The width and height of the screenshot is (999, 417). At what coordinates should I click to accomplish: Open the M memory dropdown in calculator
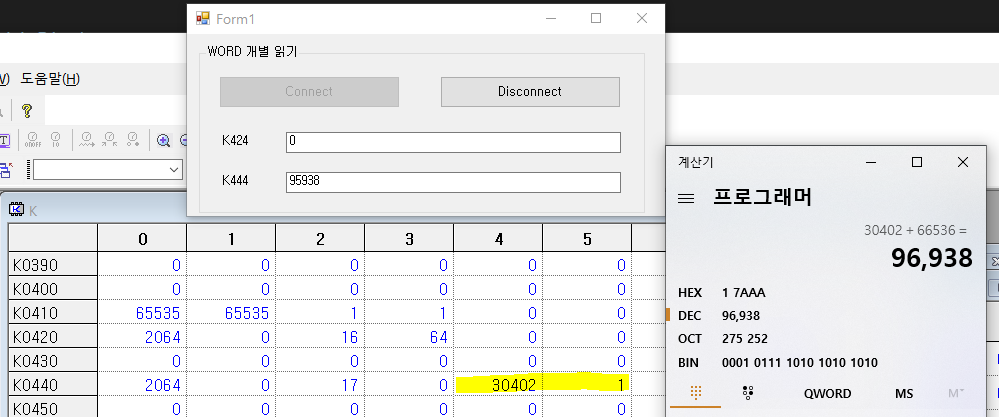point(956,393)
